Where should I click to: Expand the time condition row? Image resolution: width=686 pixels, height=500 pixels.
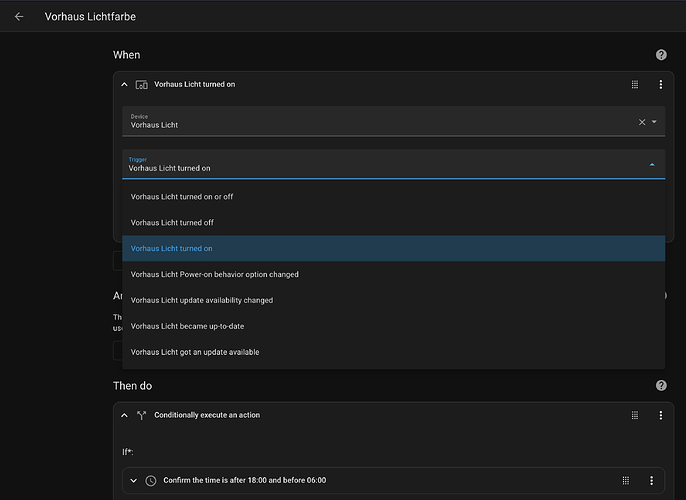[134, 481]
